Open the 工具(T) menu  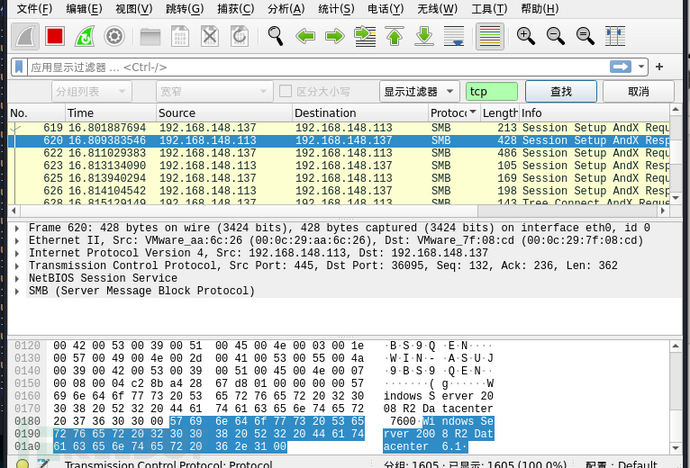tap(489, 8)
